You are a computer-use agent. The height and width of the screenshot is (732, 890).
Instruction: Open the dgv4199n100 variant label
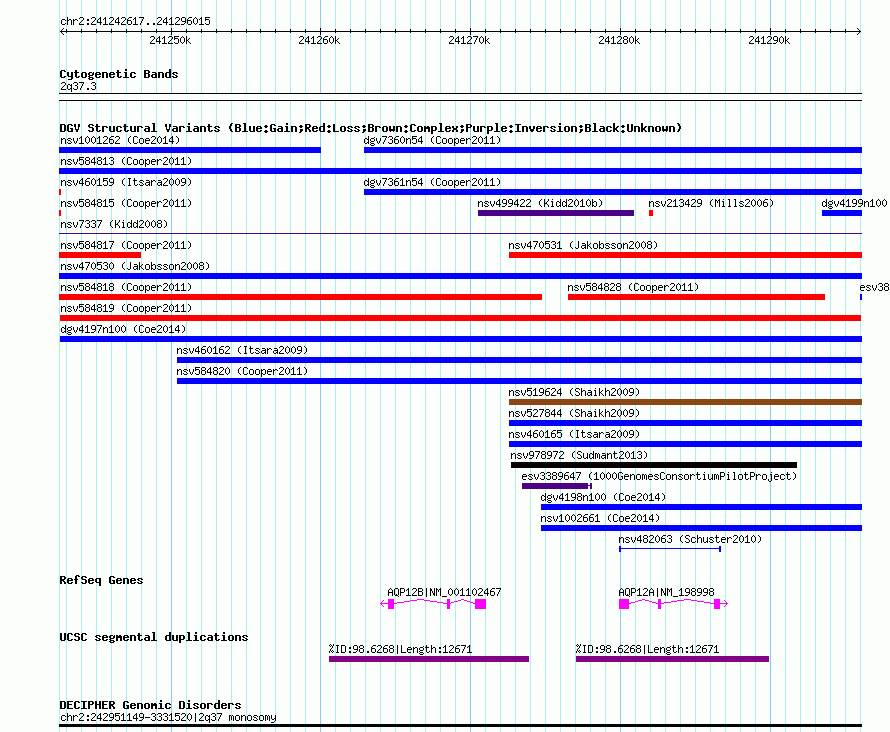click(854, 203)
